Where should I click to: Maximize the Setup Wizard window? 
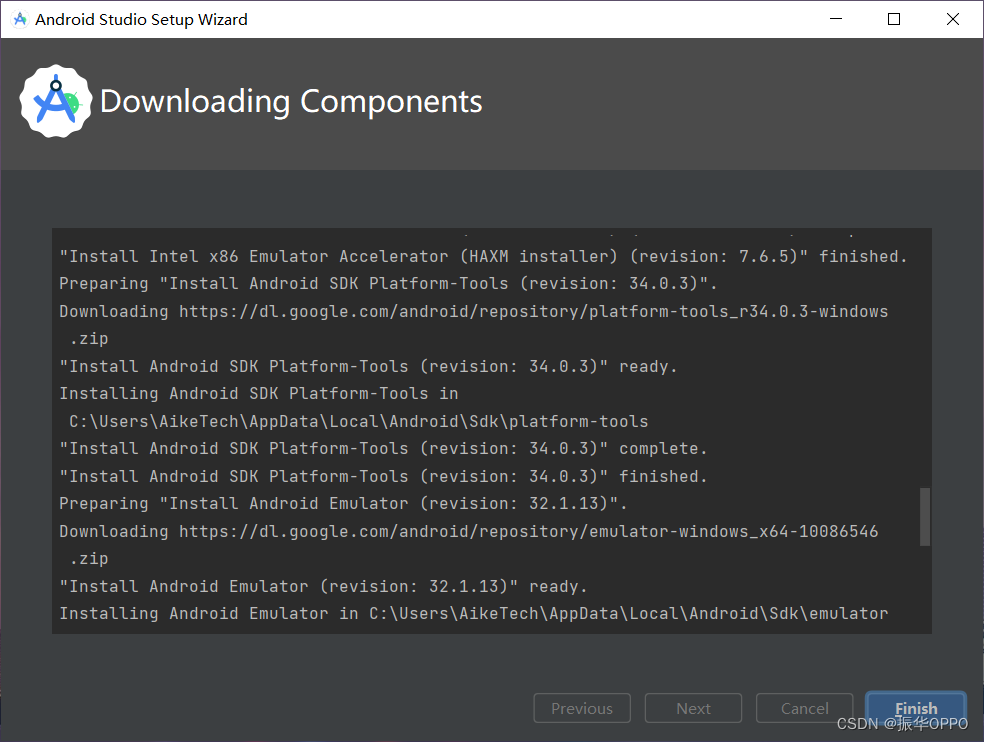point(894,19)
